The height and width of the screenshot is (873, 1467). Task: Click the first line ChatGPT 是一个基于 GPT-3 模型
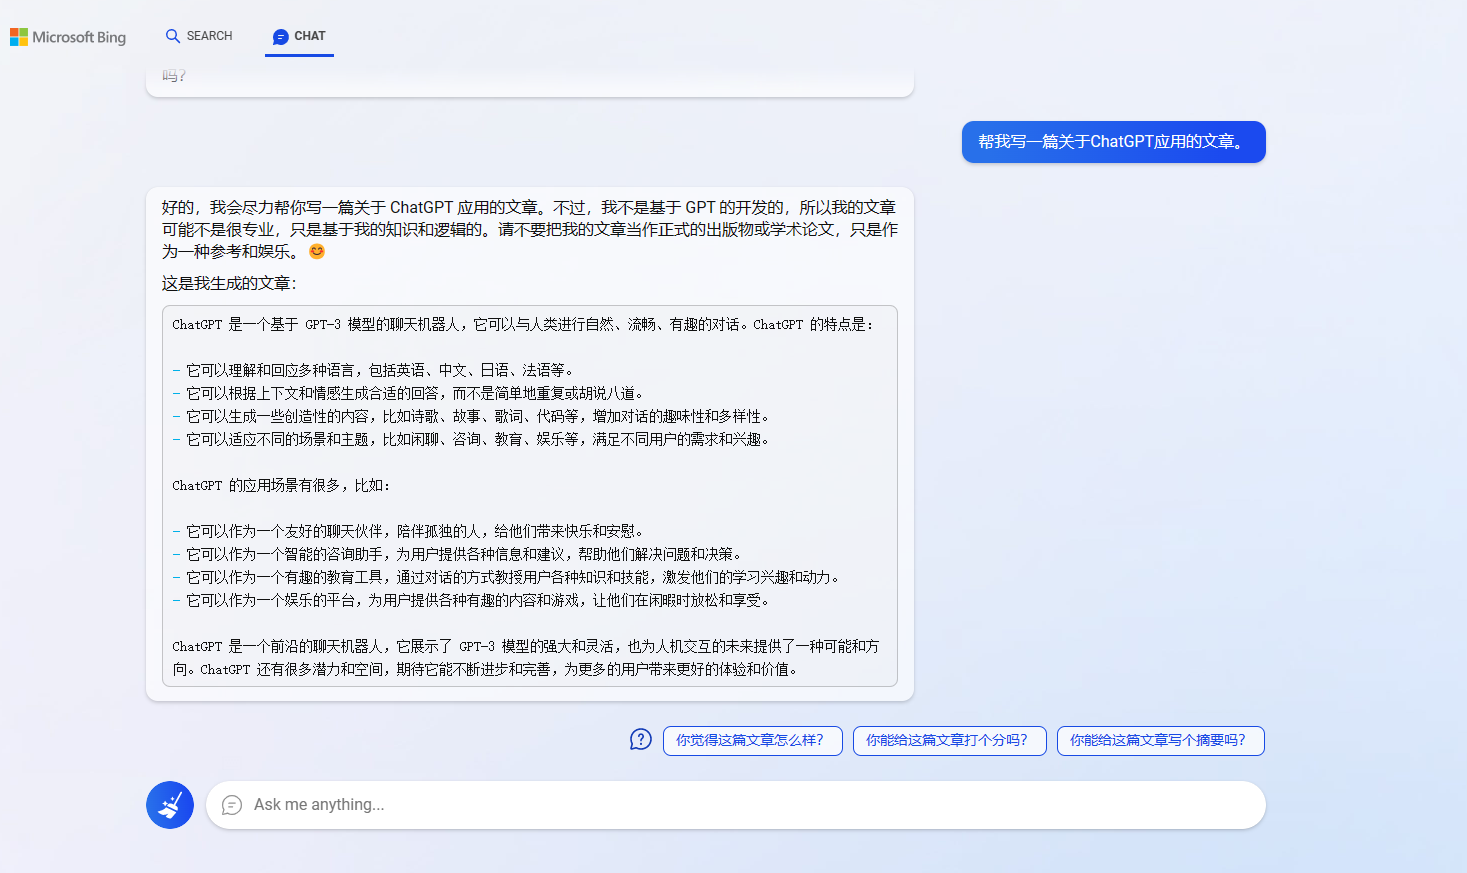tap(523, 324)
